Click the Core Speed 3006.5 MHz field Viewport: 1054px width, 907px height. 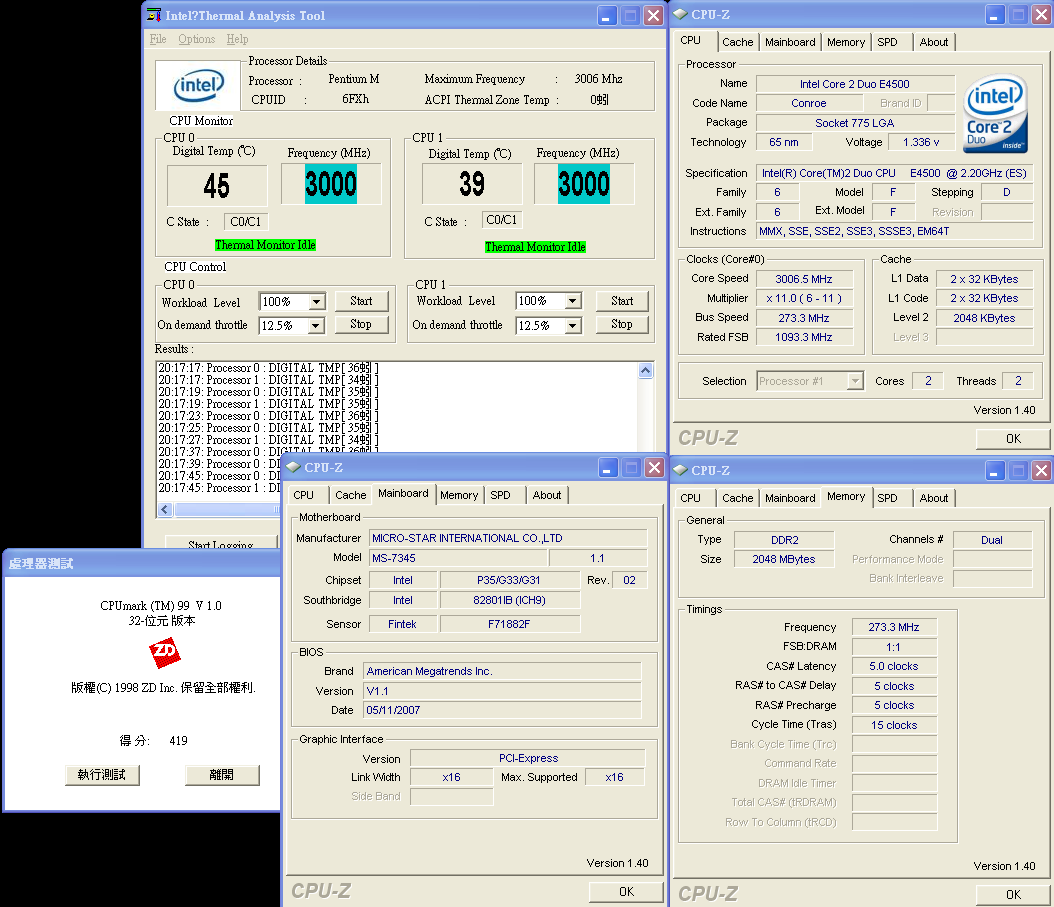[x=804, y=279]
